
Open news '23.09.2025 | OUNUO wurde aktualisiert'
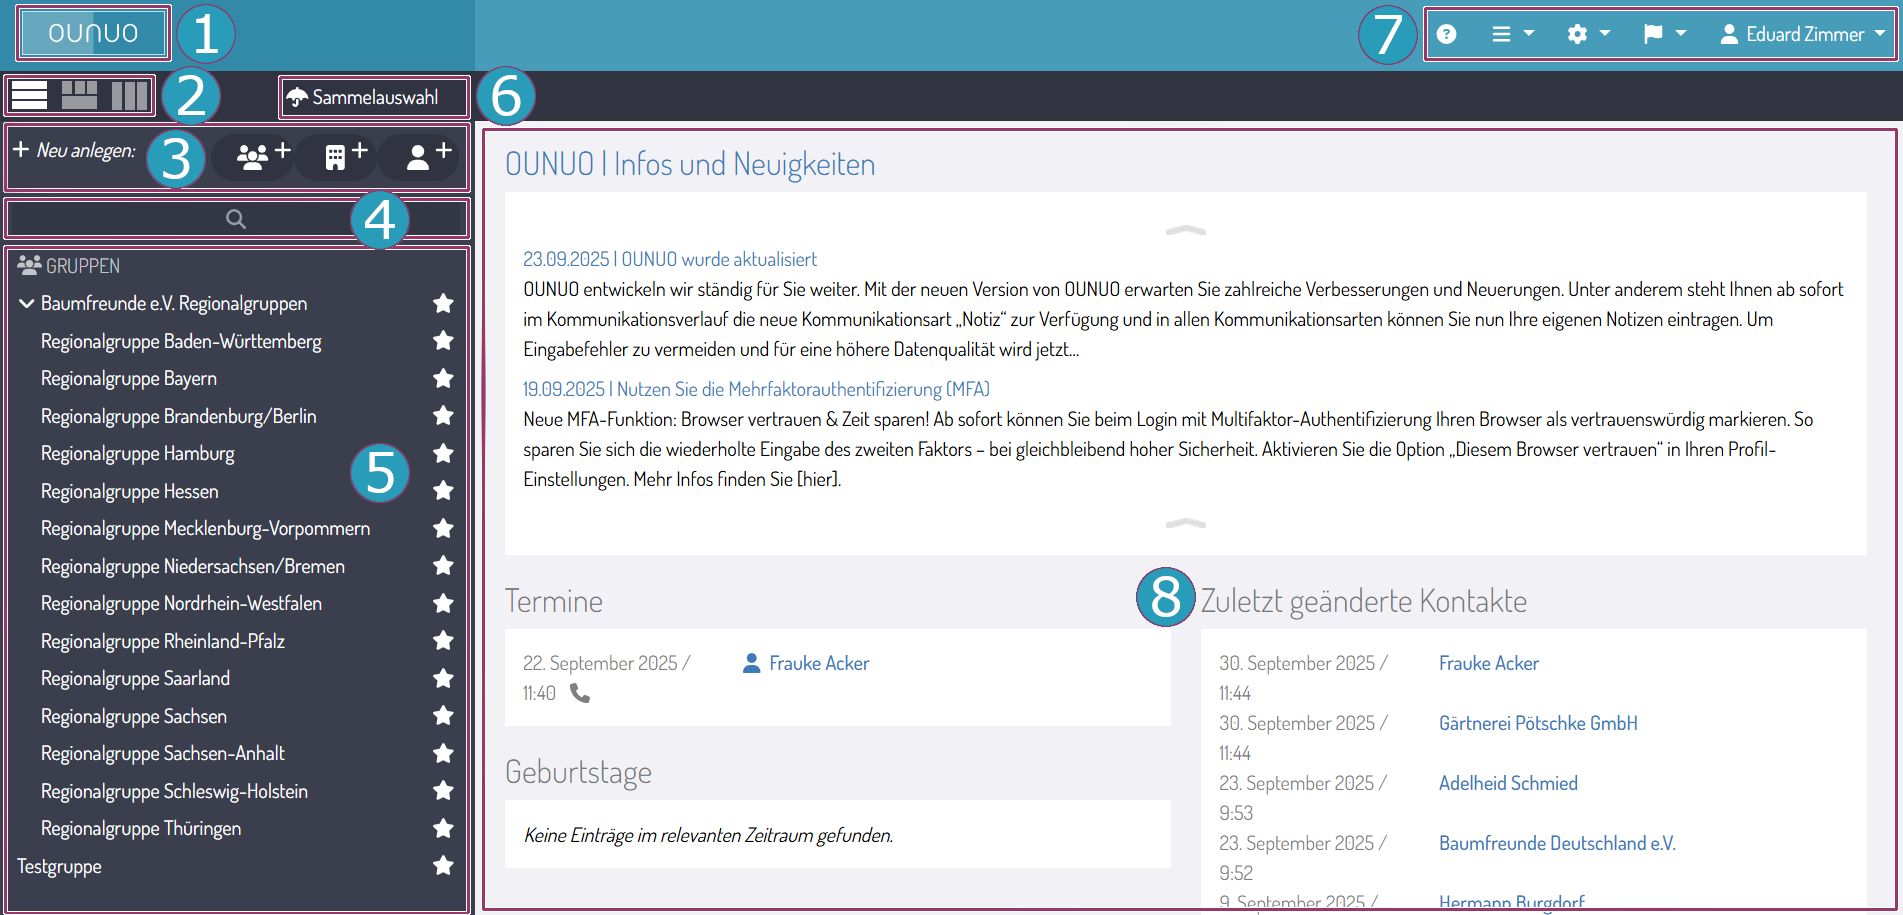click(670, 259)
